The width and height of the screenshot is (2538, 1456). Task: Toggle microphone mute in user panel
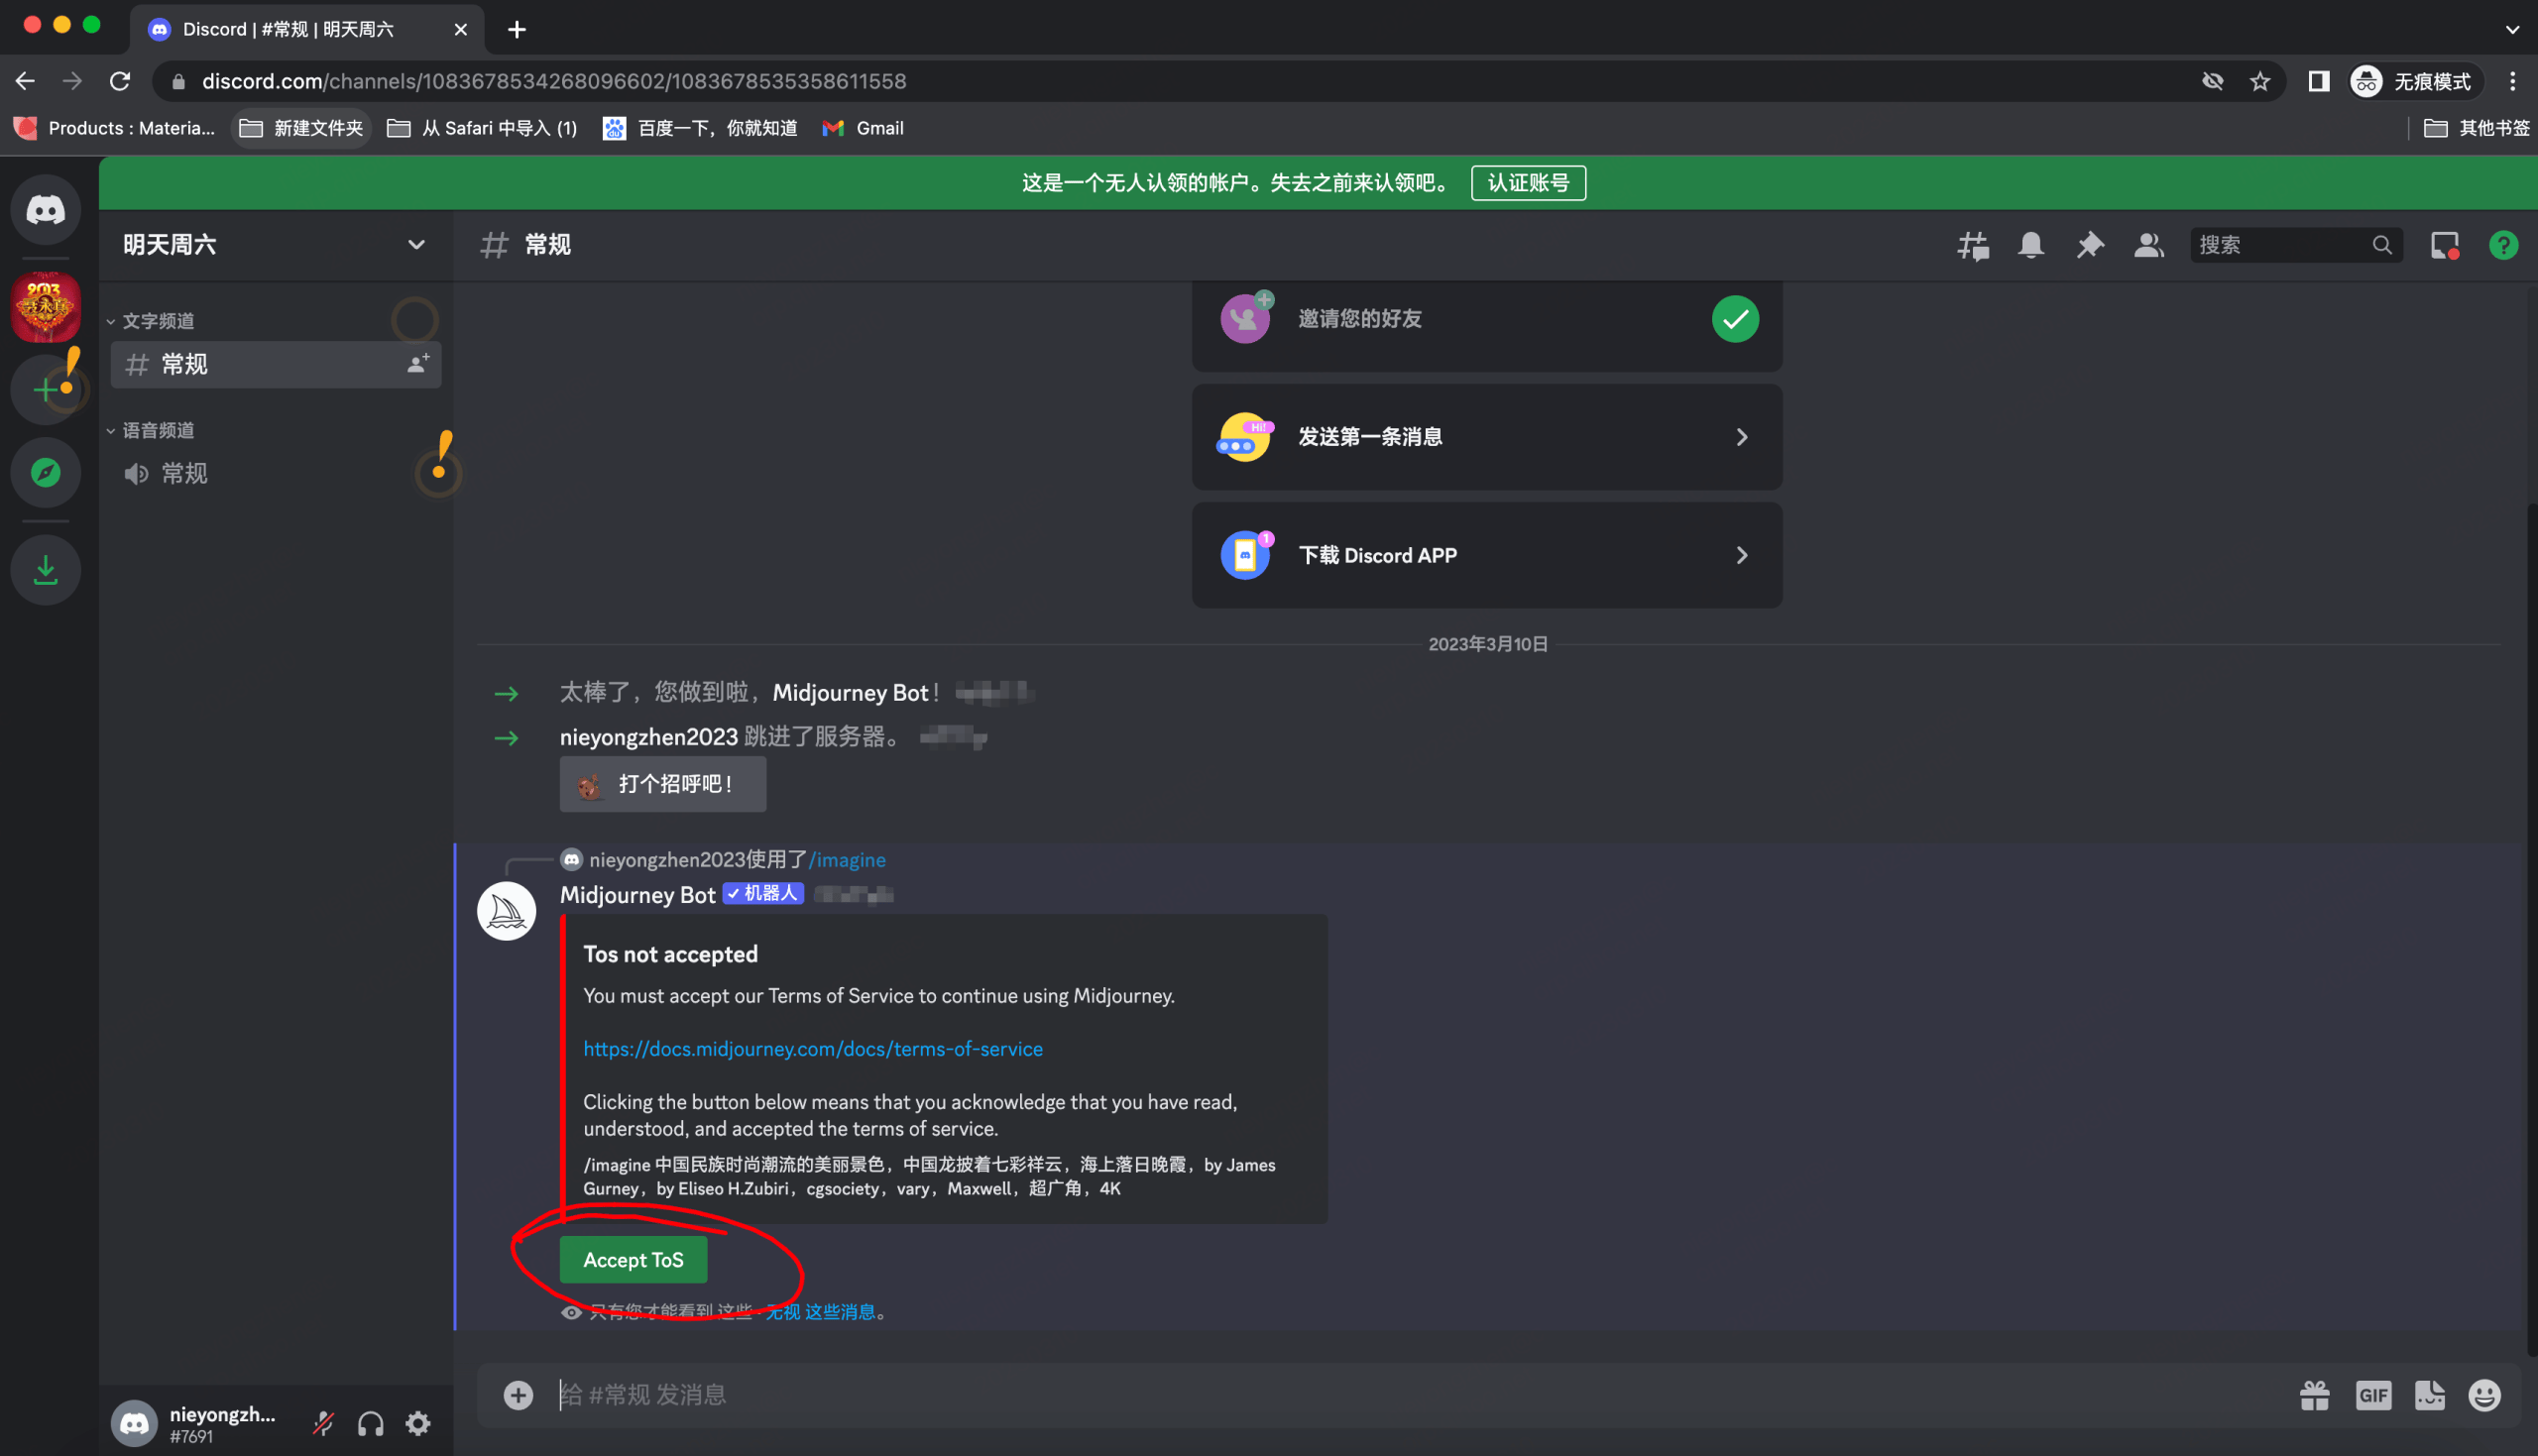(x=323, y=1423)
